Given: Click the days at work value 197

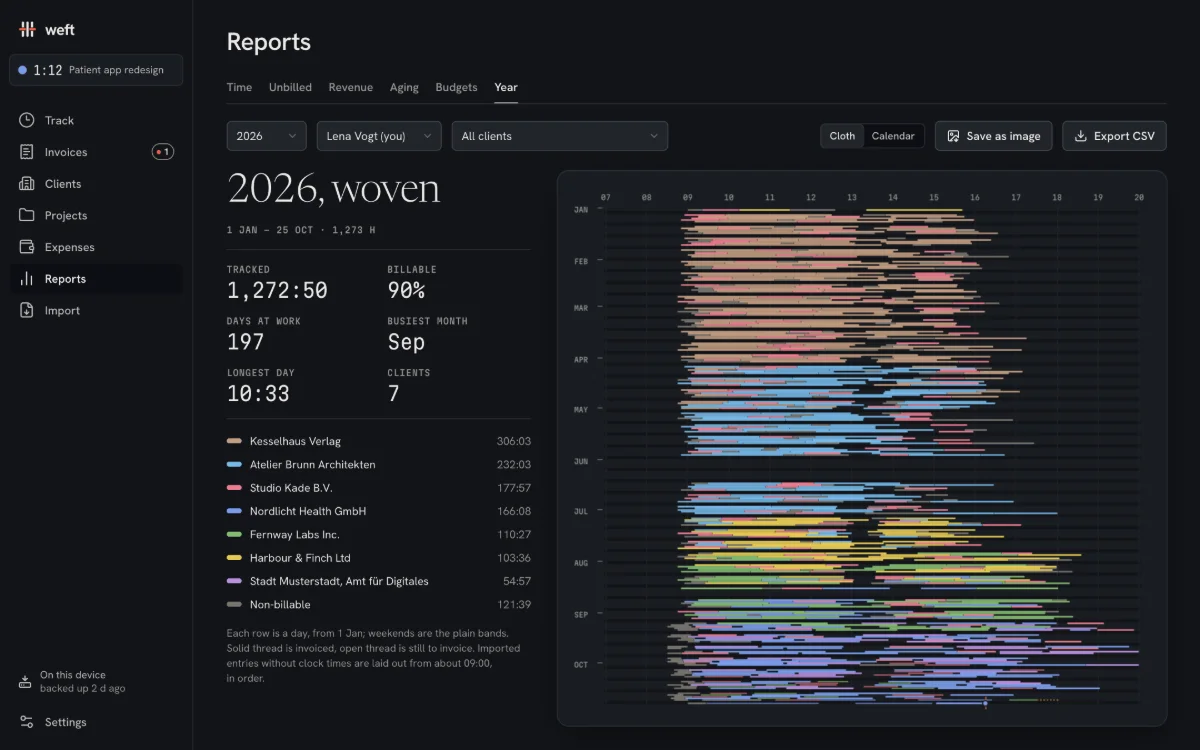Looking at the screenshot, I should point(246,342).
